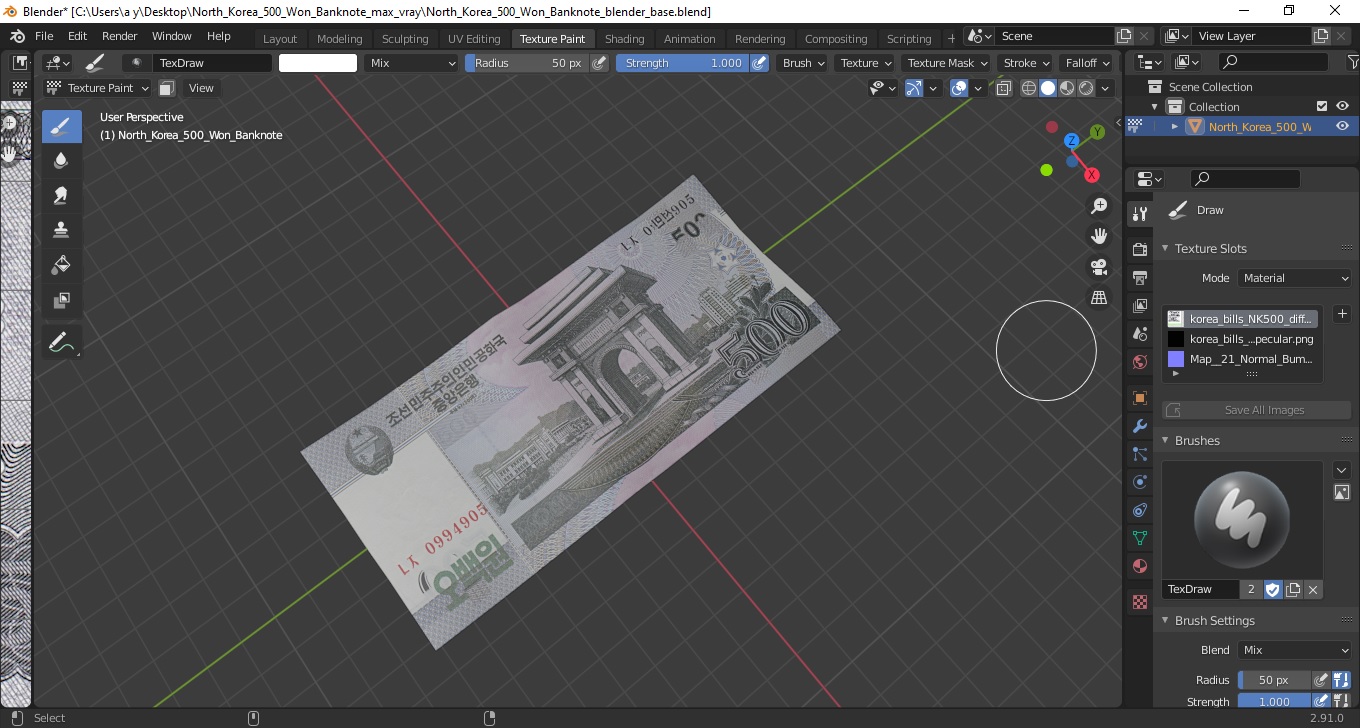This screenshot has width=1360, height=728.
Task: Switch to Material Preview shading
Action: [x=1066, y=88]
